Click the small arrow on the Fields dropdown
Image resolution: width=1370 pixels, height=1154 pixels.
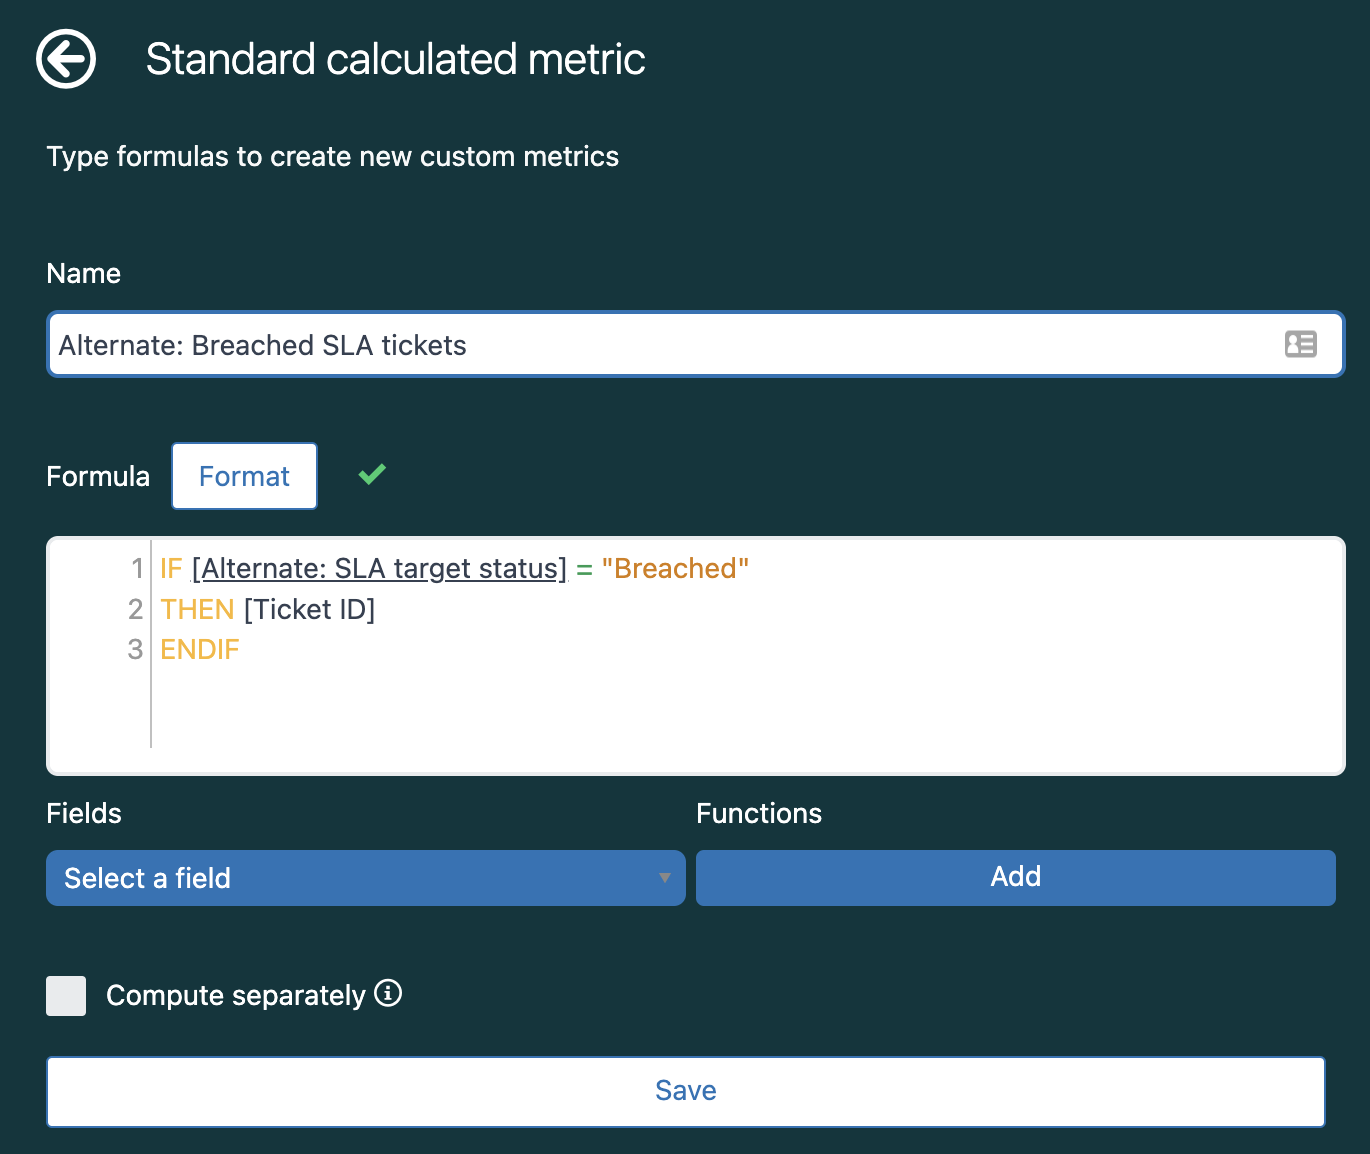click(664, 878)
